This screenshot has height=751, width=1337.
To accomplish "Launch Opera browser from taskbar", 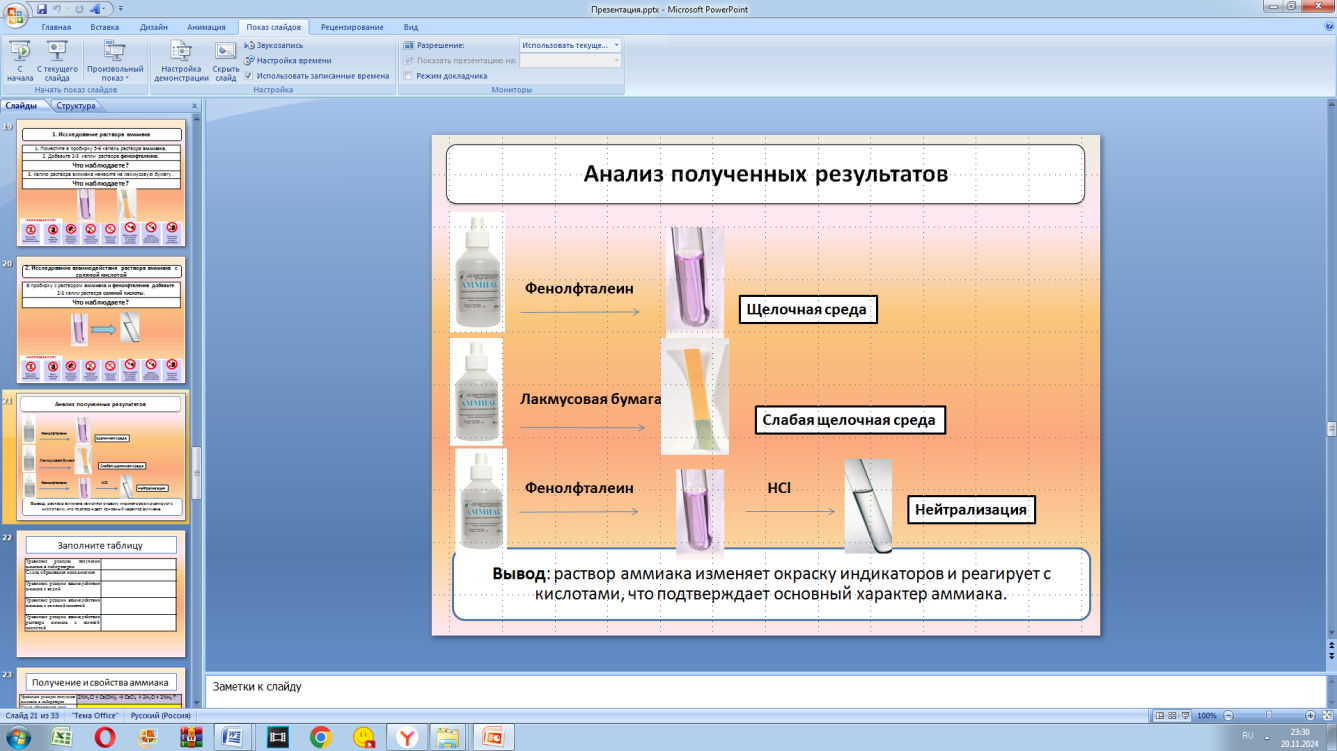I will (x=105, y=737).
